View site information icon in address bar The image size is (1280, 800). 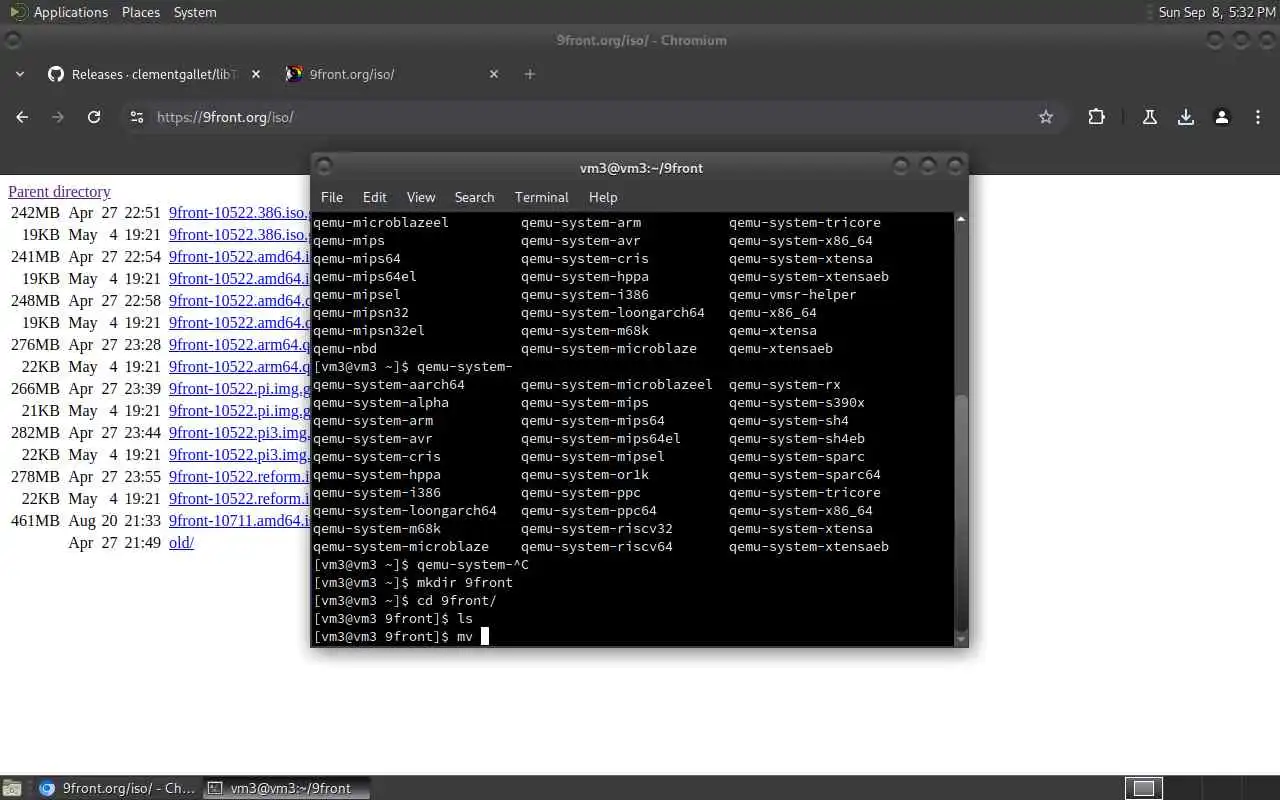click(x=137, y=117)
